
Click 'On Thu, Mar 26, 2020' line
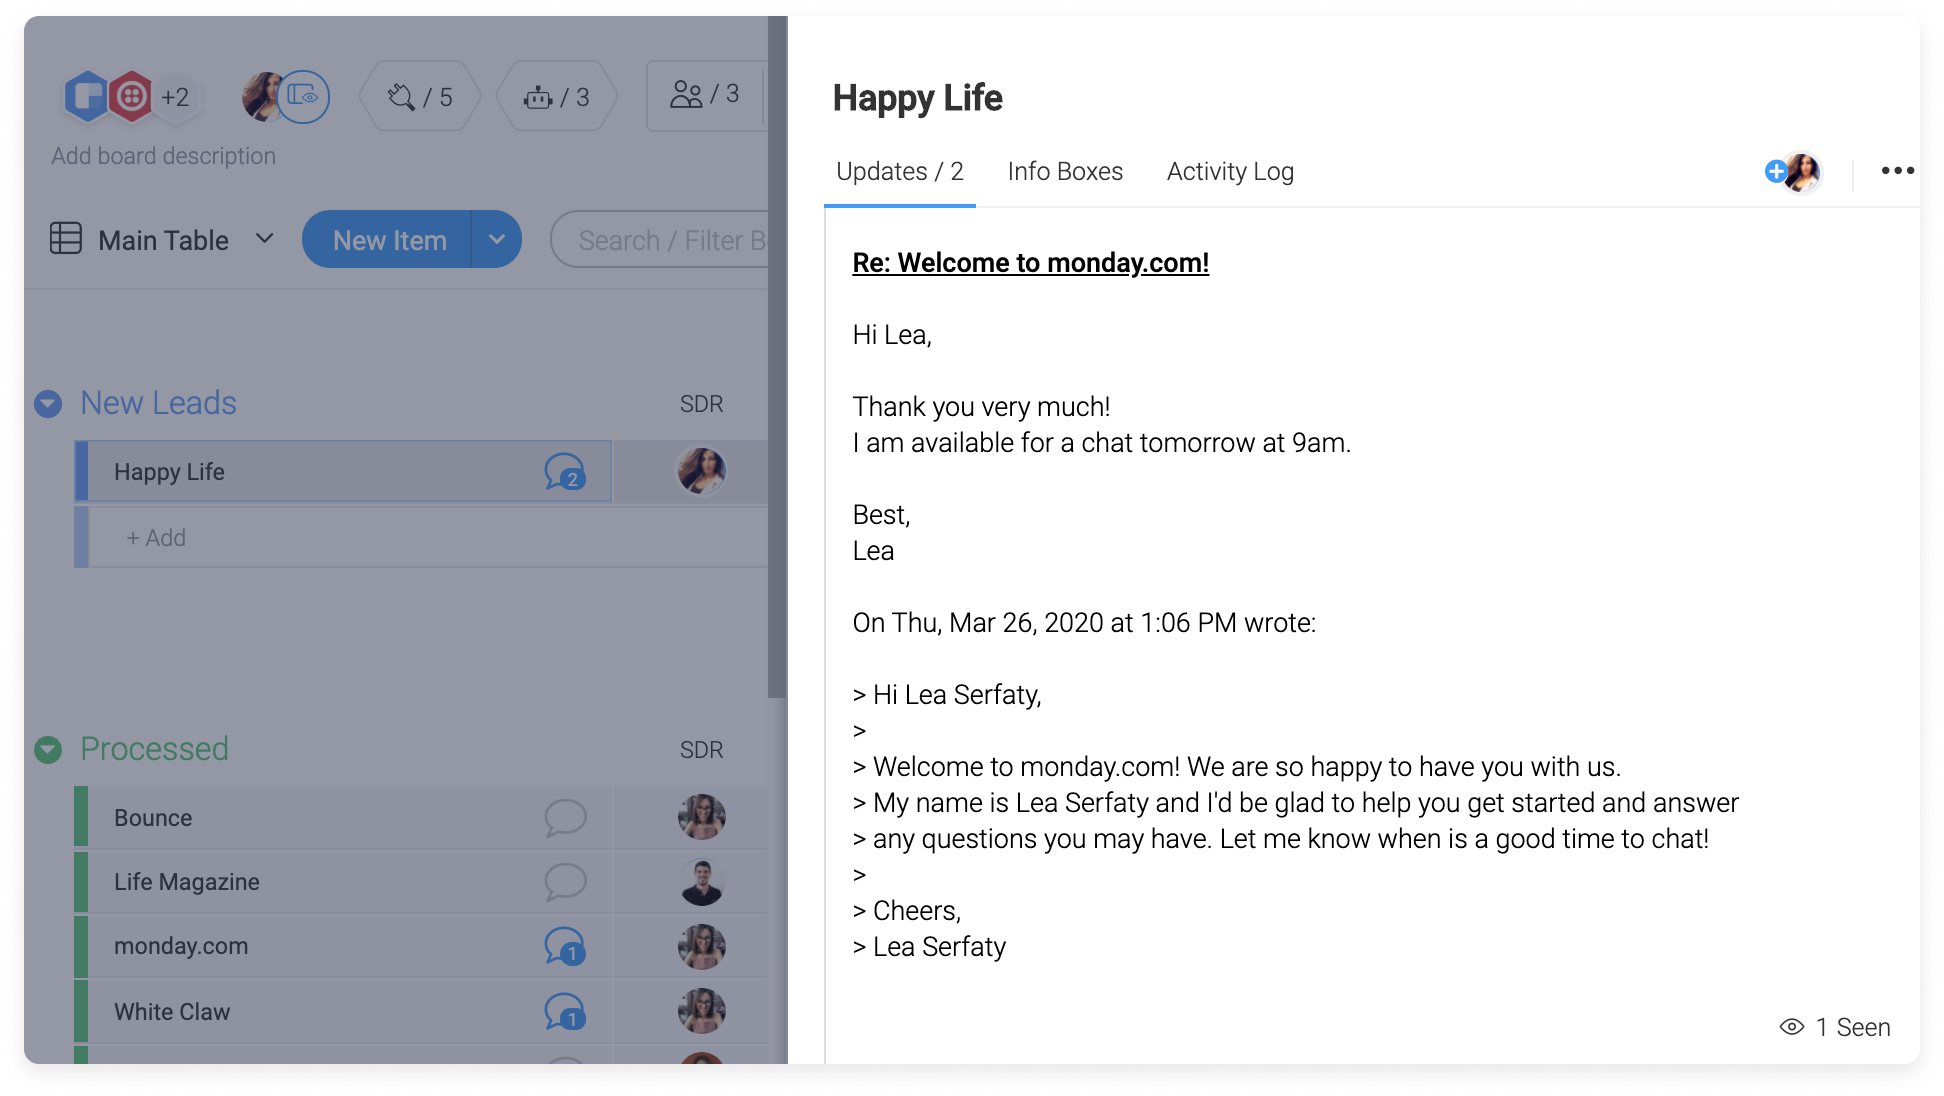click(1084, 623)
